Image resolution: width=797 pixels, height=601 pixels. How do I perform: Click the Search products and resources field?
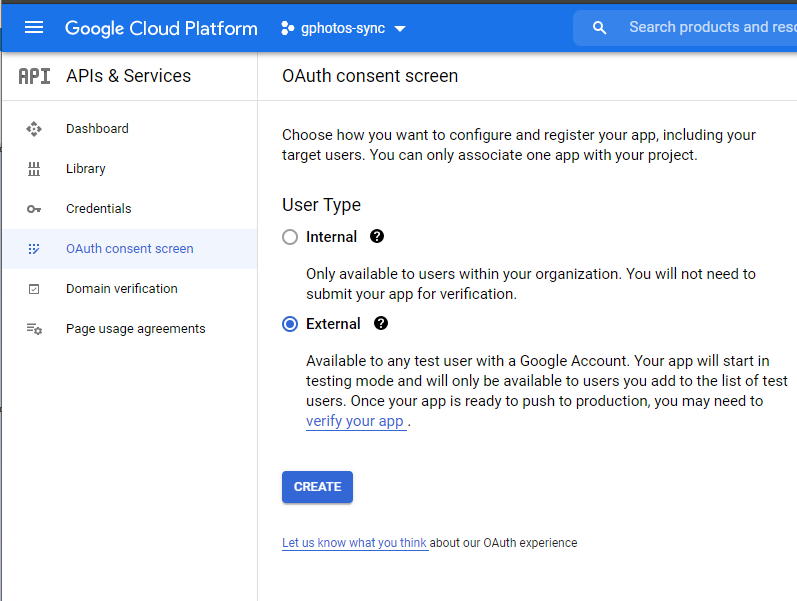point(710,28)
